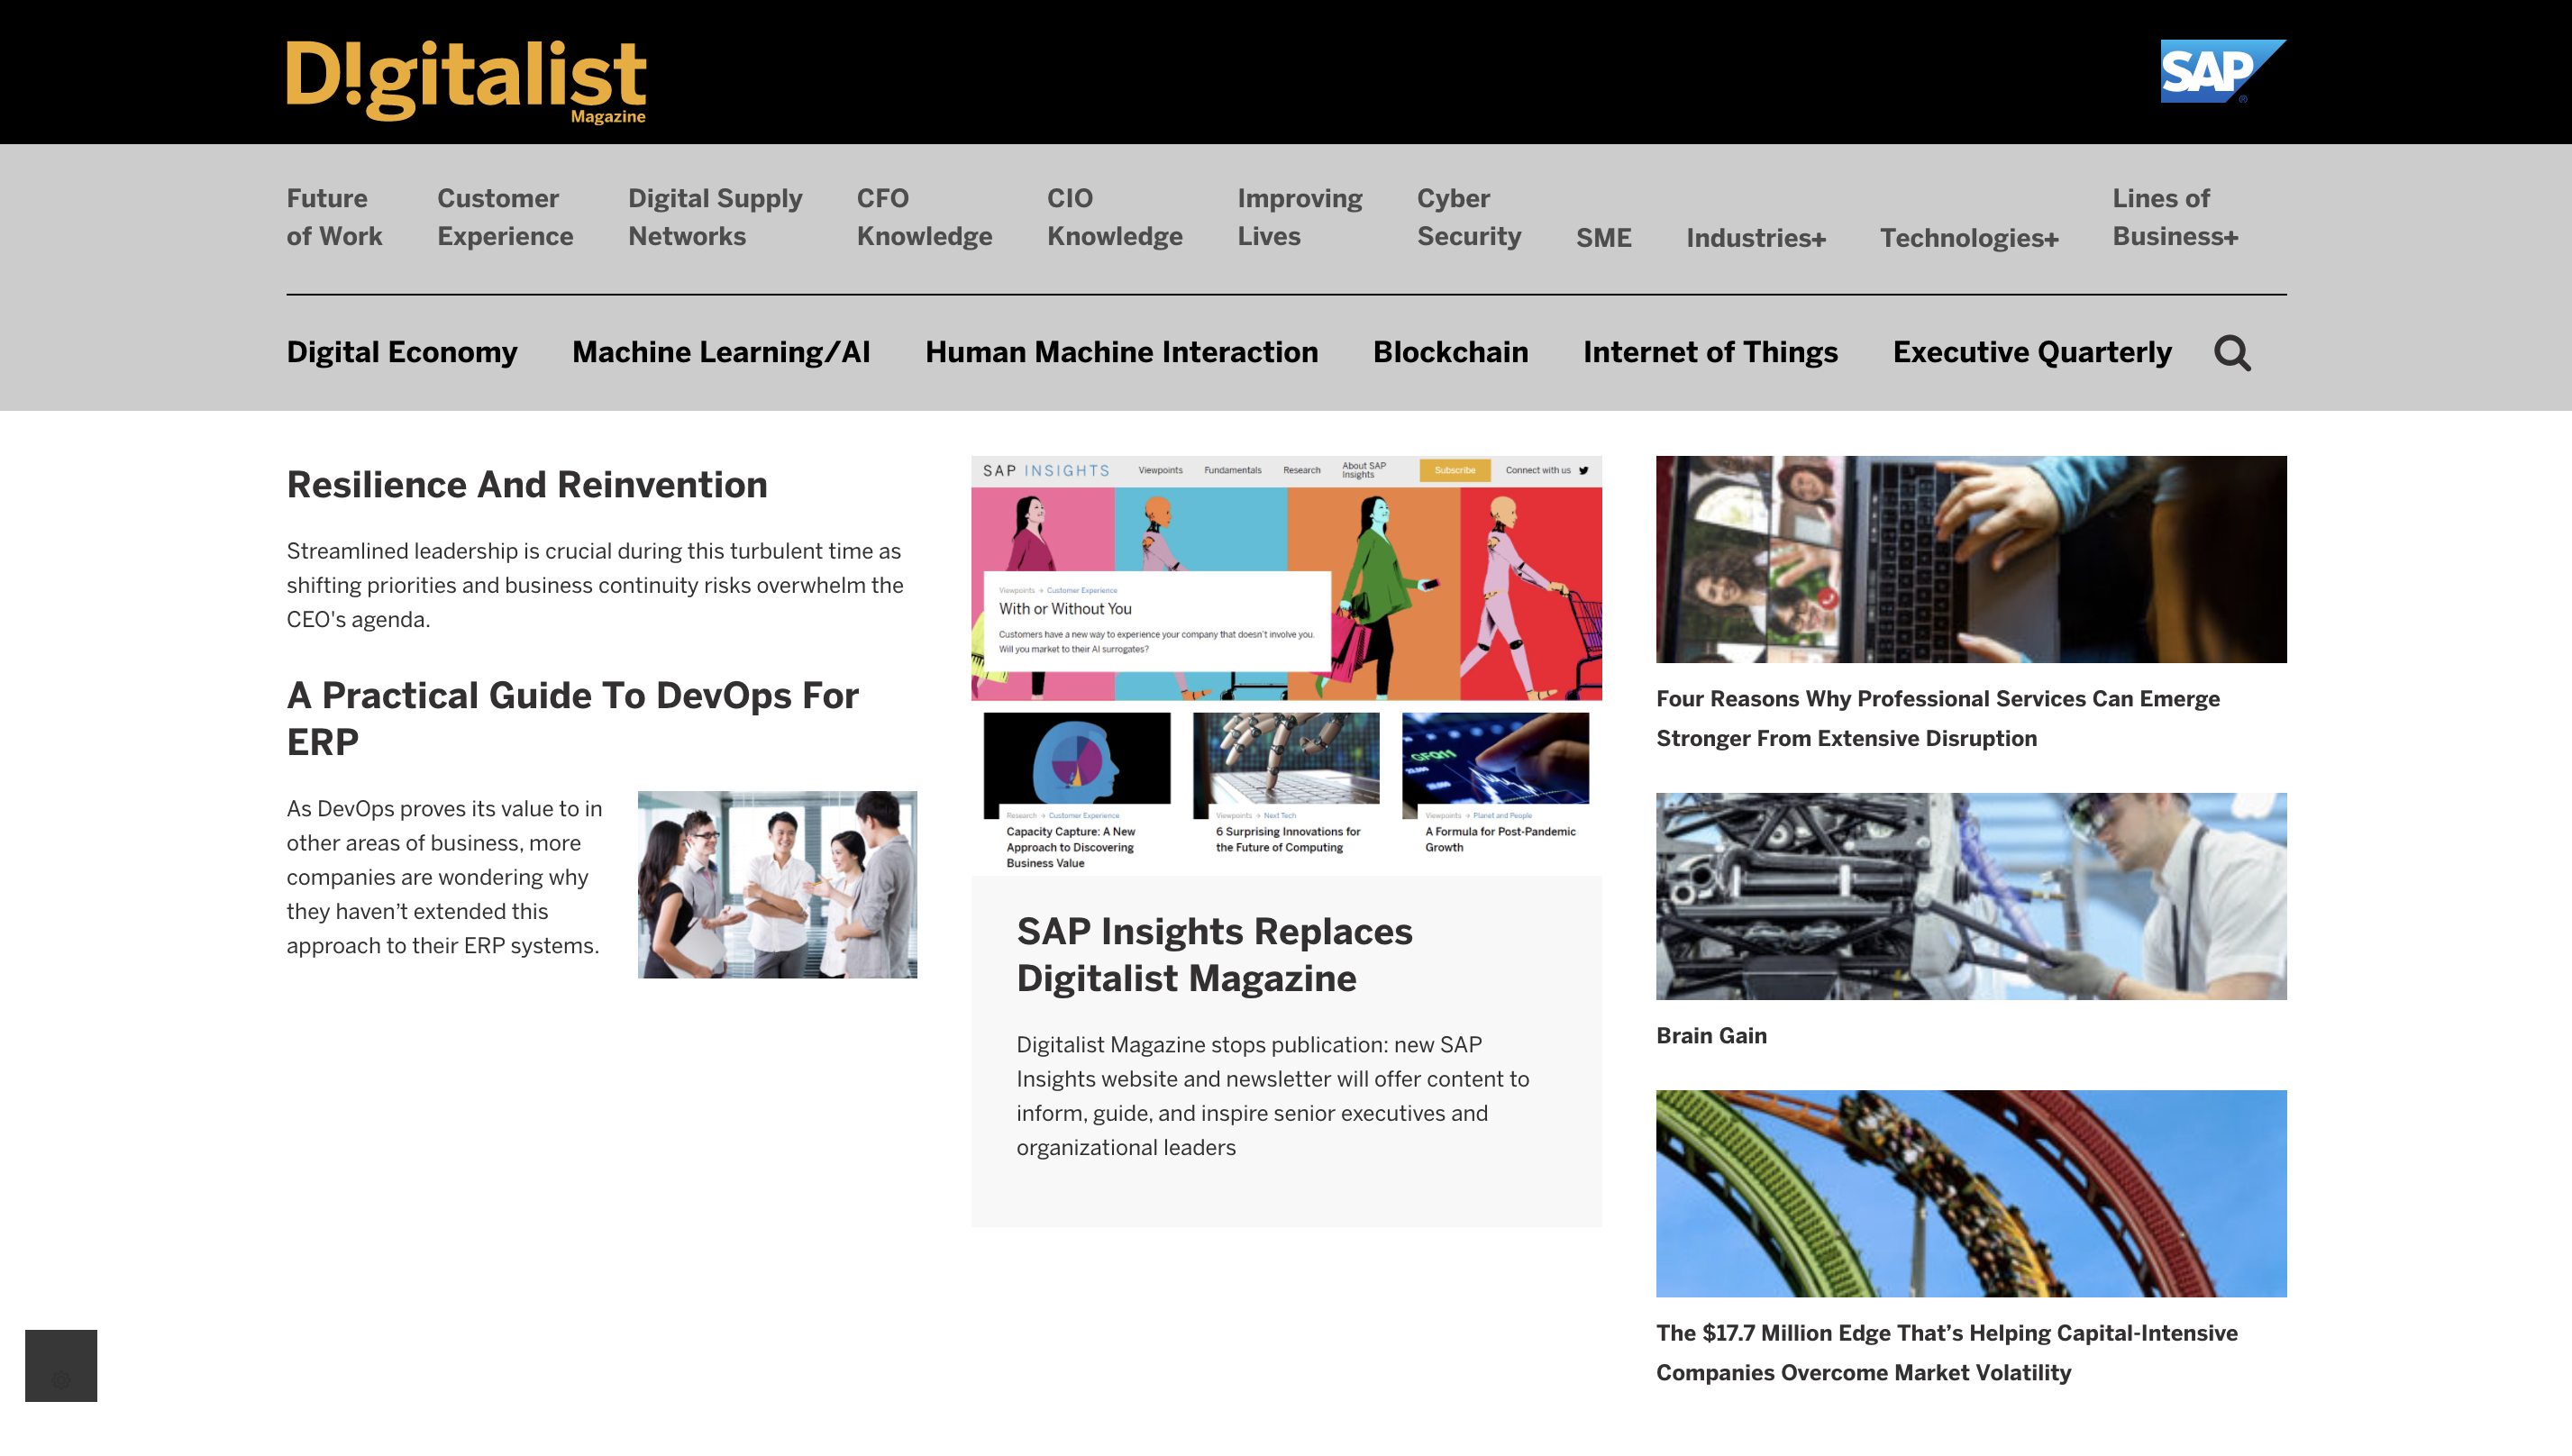This screenshot has height=1456, width=2572.
Task: Open Customer Experience menu item
Action: (505, 217)
